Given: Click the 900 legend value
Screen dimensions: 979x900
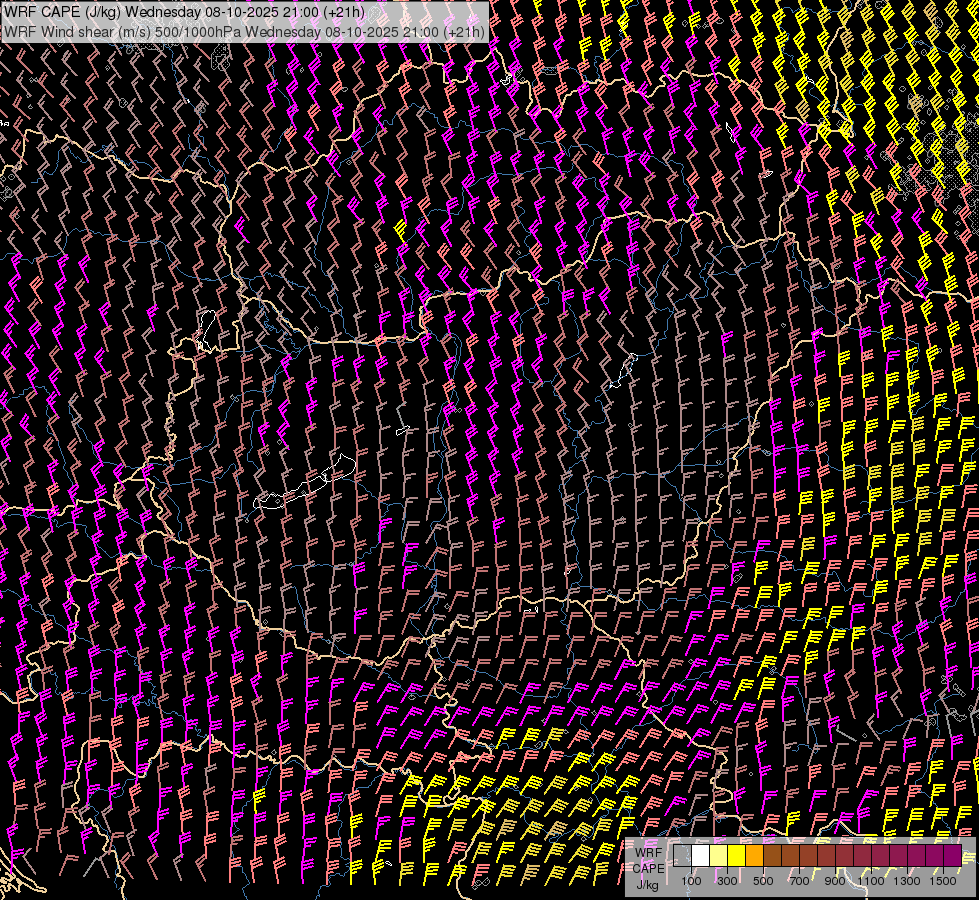Looking at the screenshot, I should (835, 880).
